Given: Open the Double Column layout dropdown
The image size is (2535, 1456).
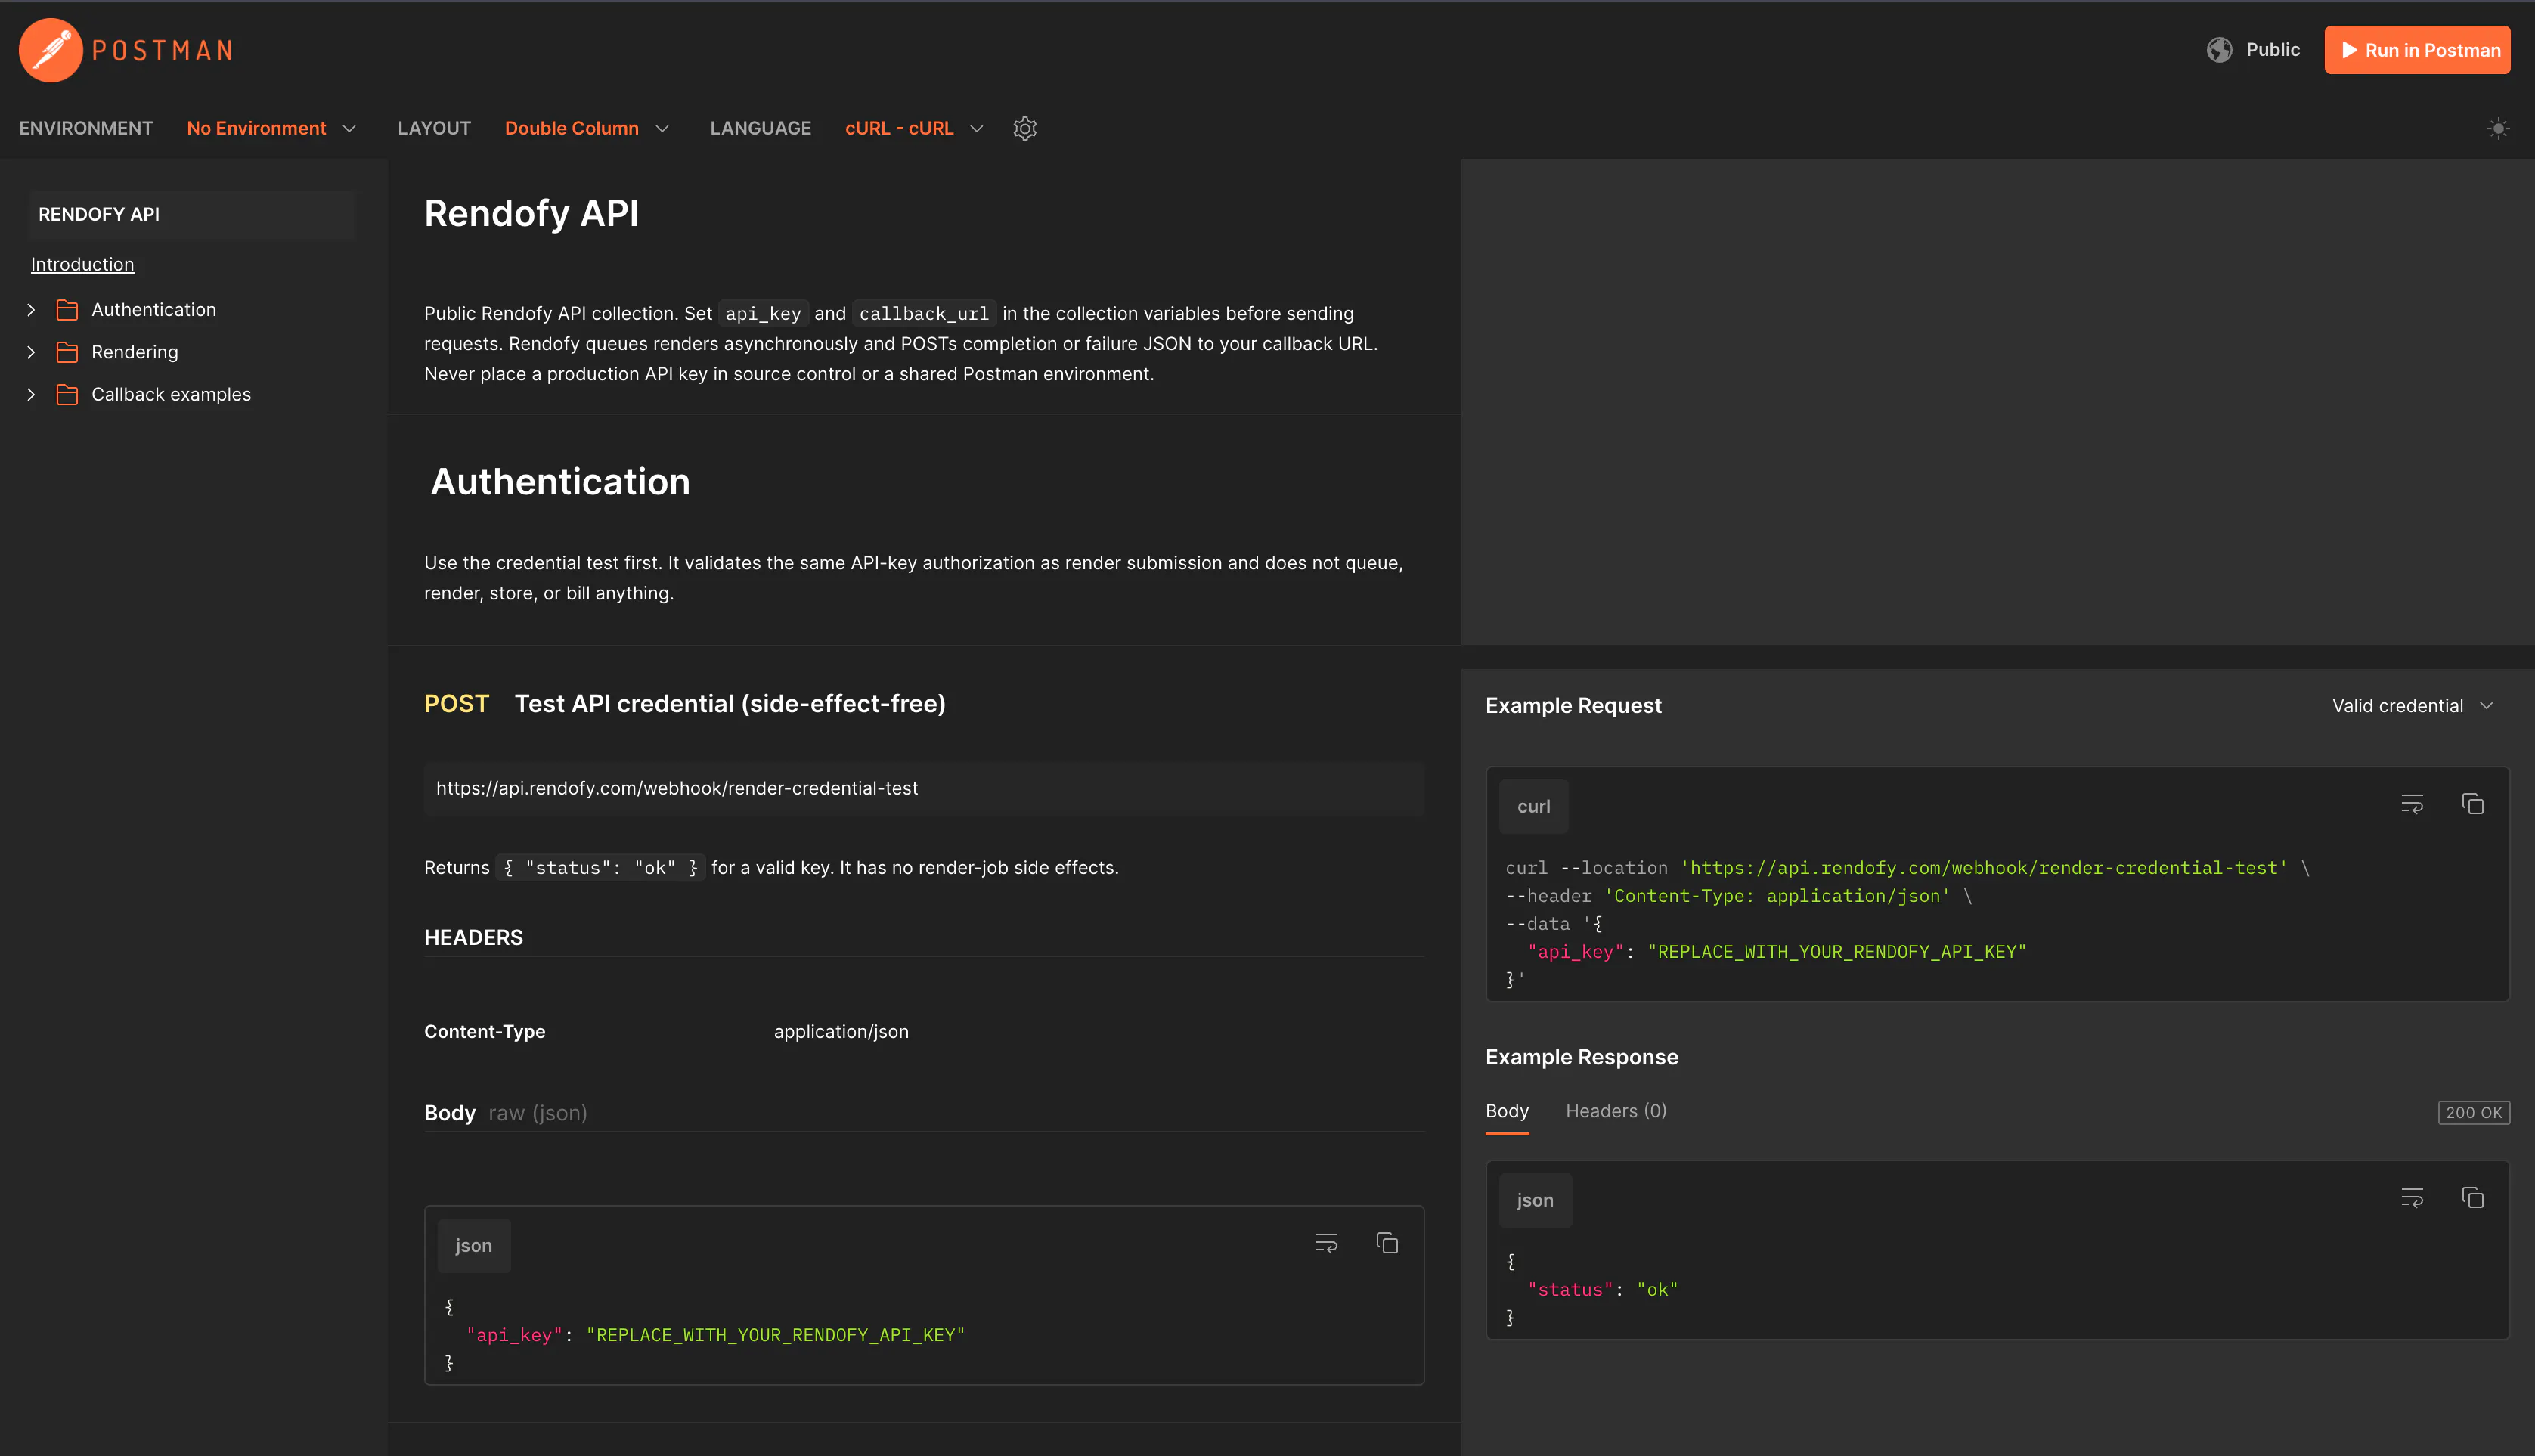Looking at the screenshot, I should (x=587, y=128).
